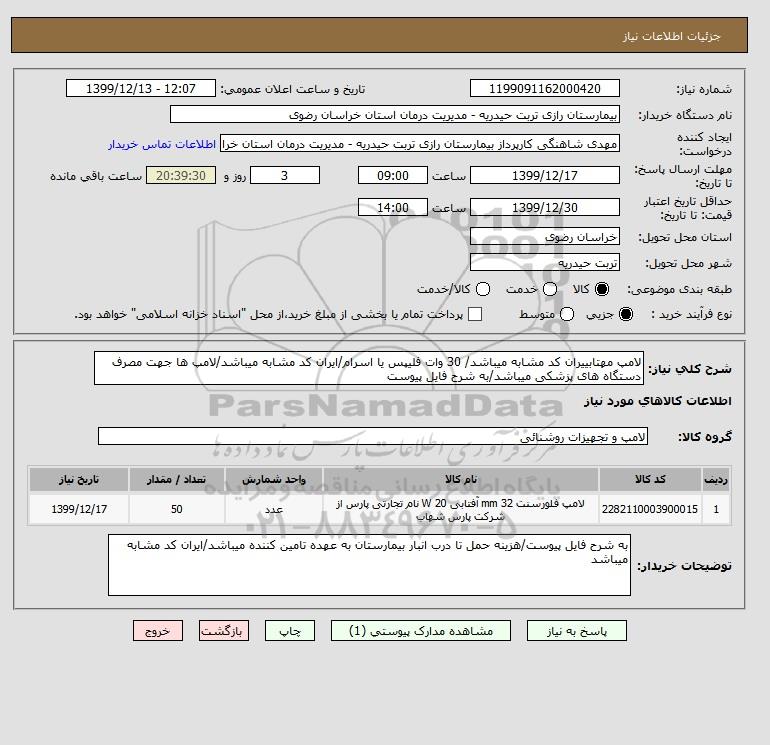The height and width of the screenshot is (745, 770).
Task: Click the goods group field لامپ و تجهیزات روشنائی
Action: [x=373, y=436]
